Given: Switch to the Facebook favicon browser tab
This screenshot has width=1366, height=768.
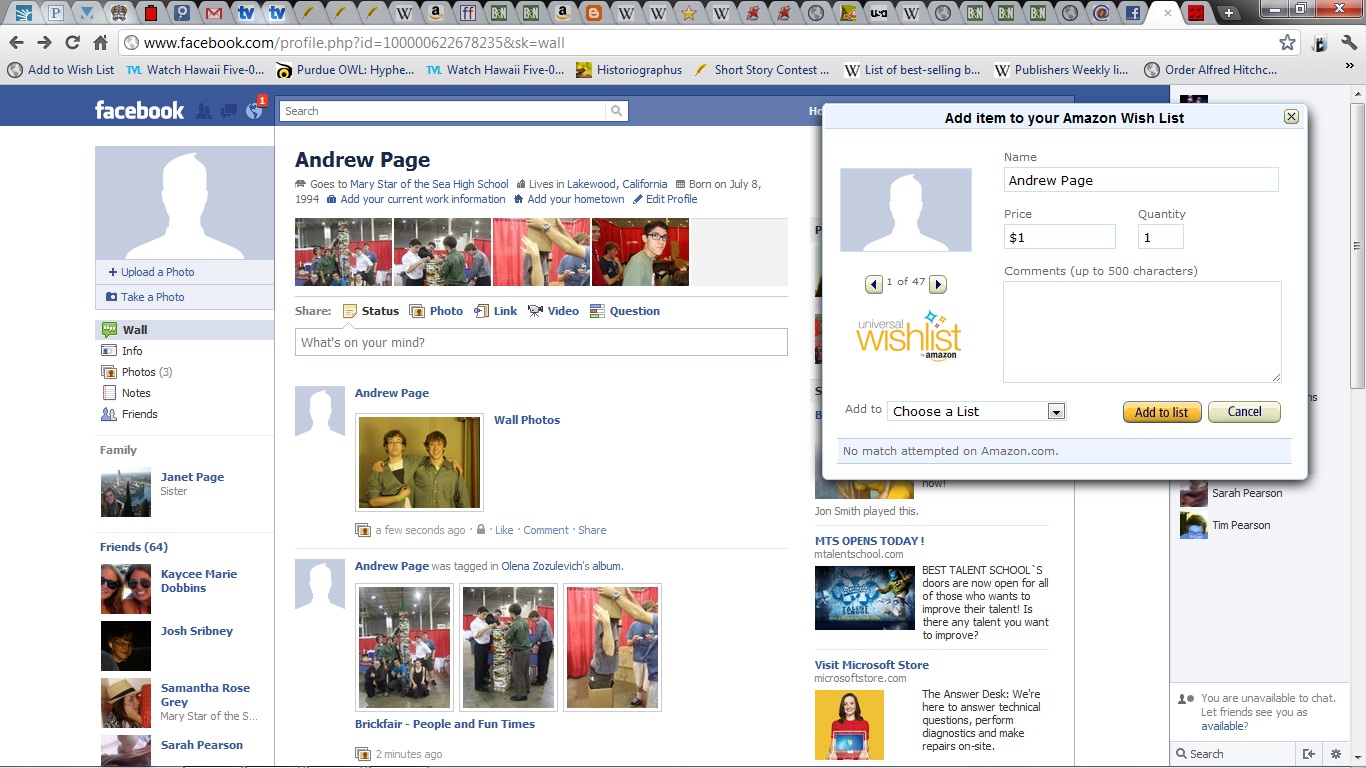Looking at the screenshot, I should point(1133,13).
